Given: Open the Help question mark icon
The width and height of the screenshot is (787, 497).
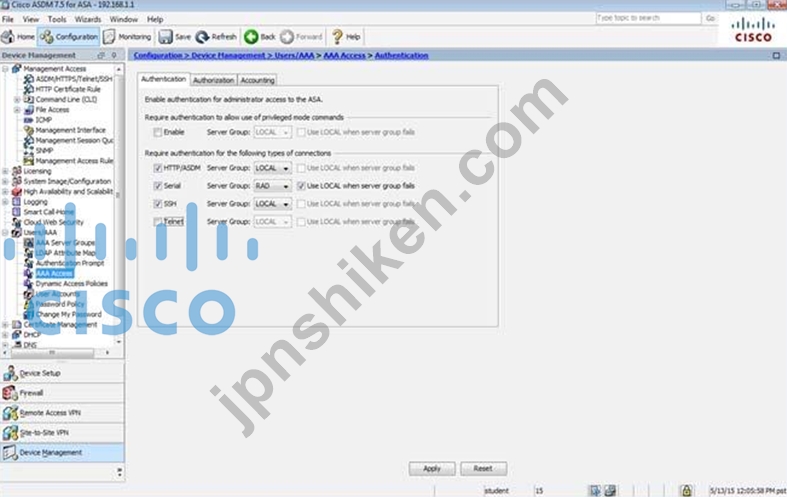Looking at the screenshot, I should pos(346,37).
